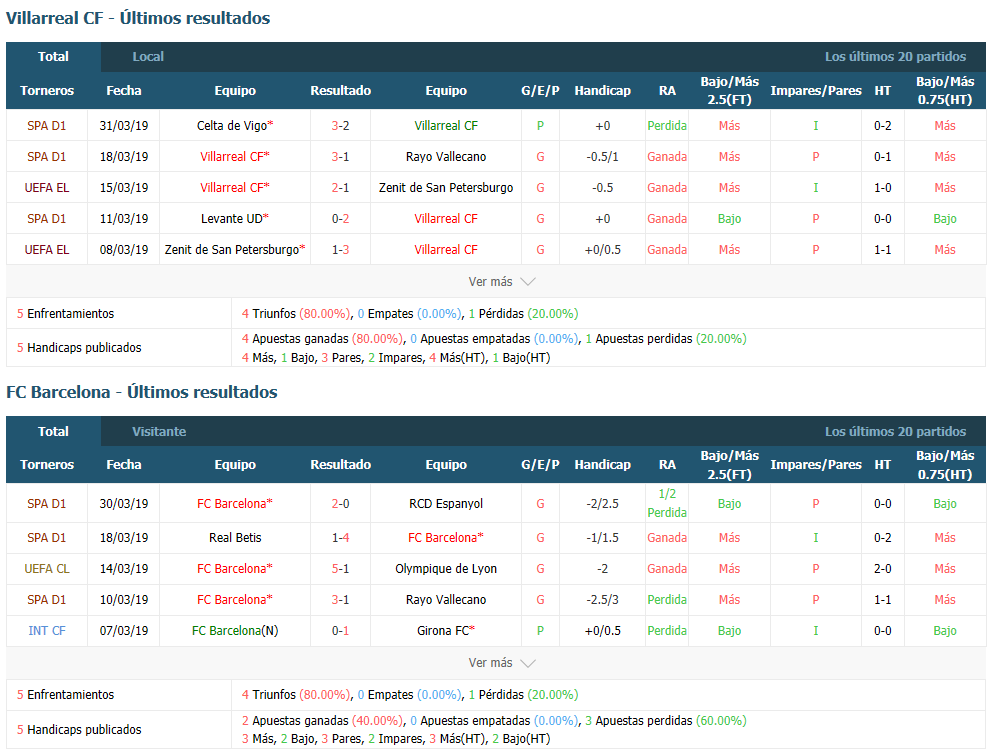Click '5 Enfrentamientos' under Barcelona
This screenshot has width=989, height=756.
(x=65, y=695)
